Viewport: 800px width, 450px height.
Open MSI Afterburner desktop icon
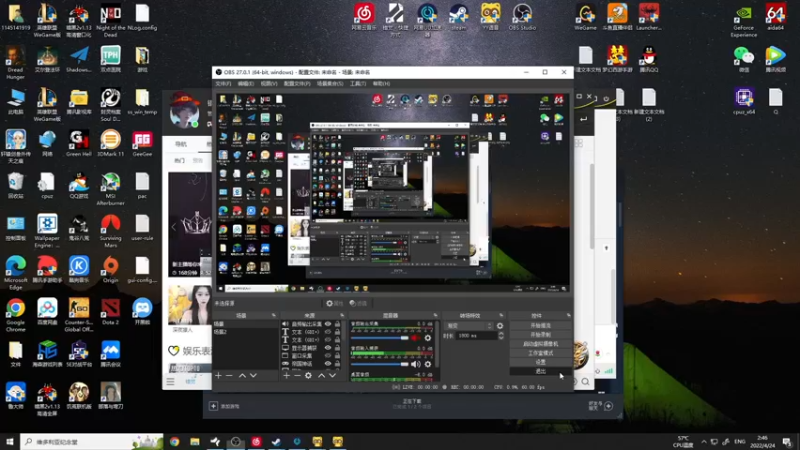110,189
